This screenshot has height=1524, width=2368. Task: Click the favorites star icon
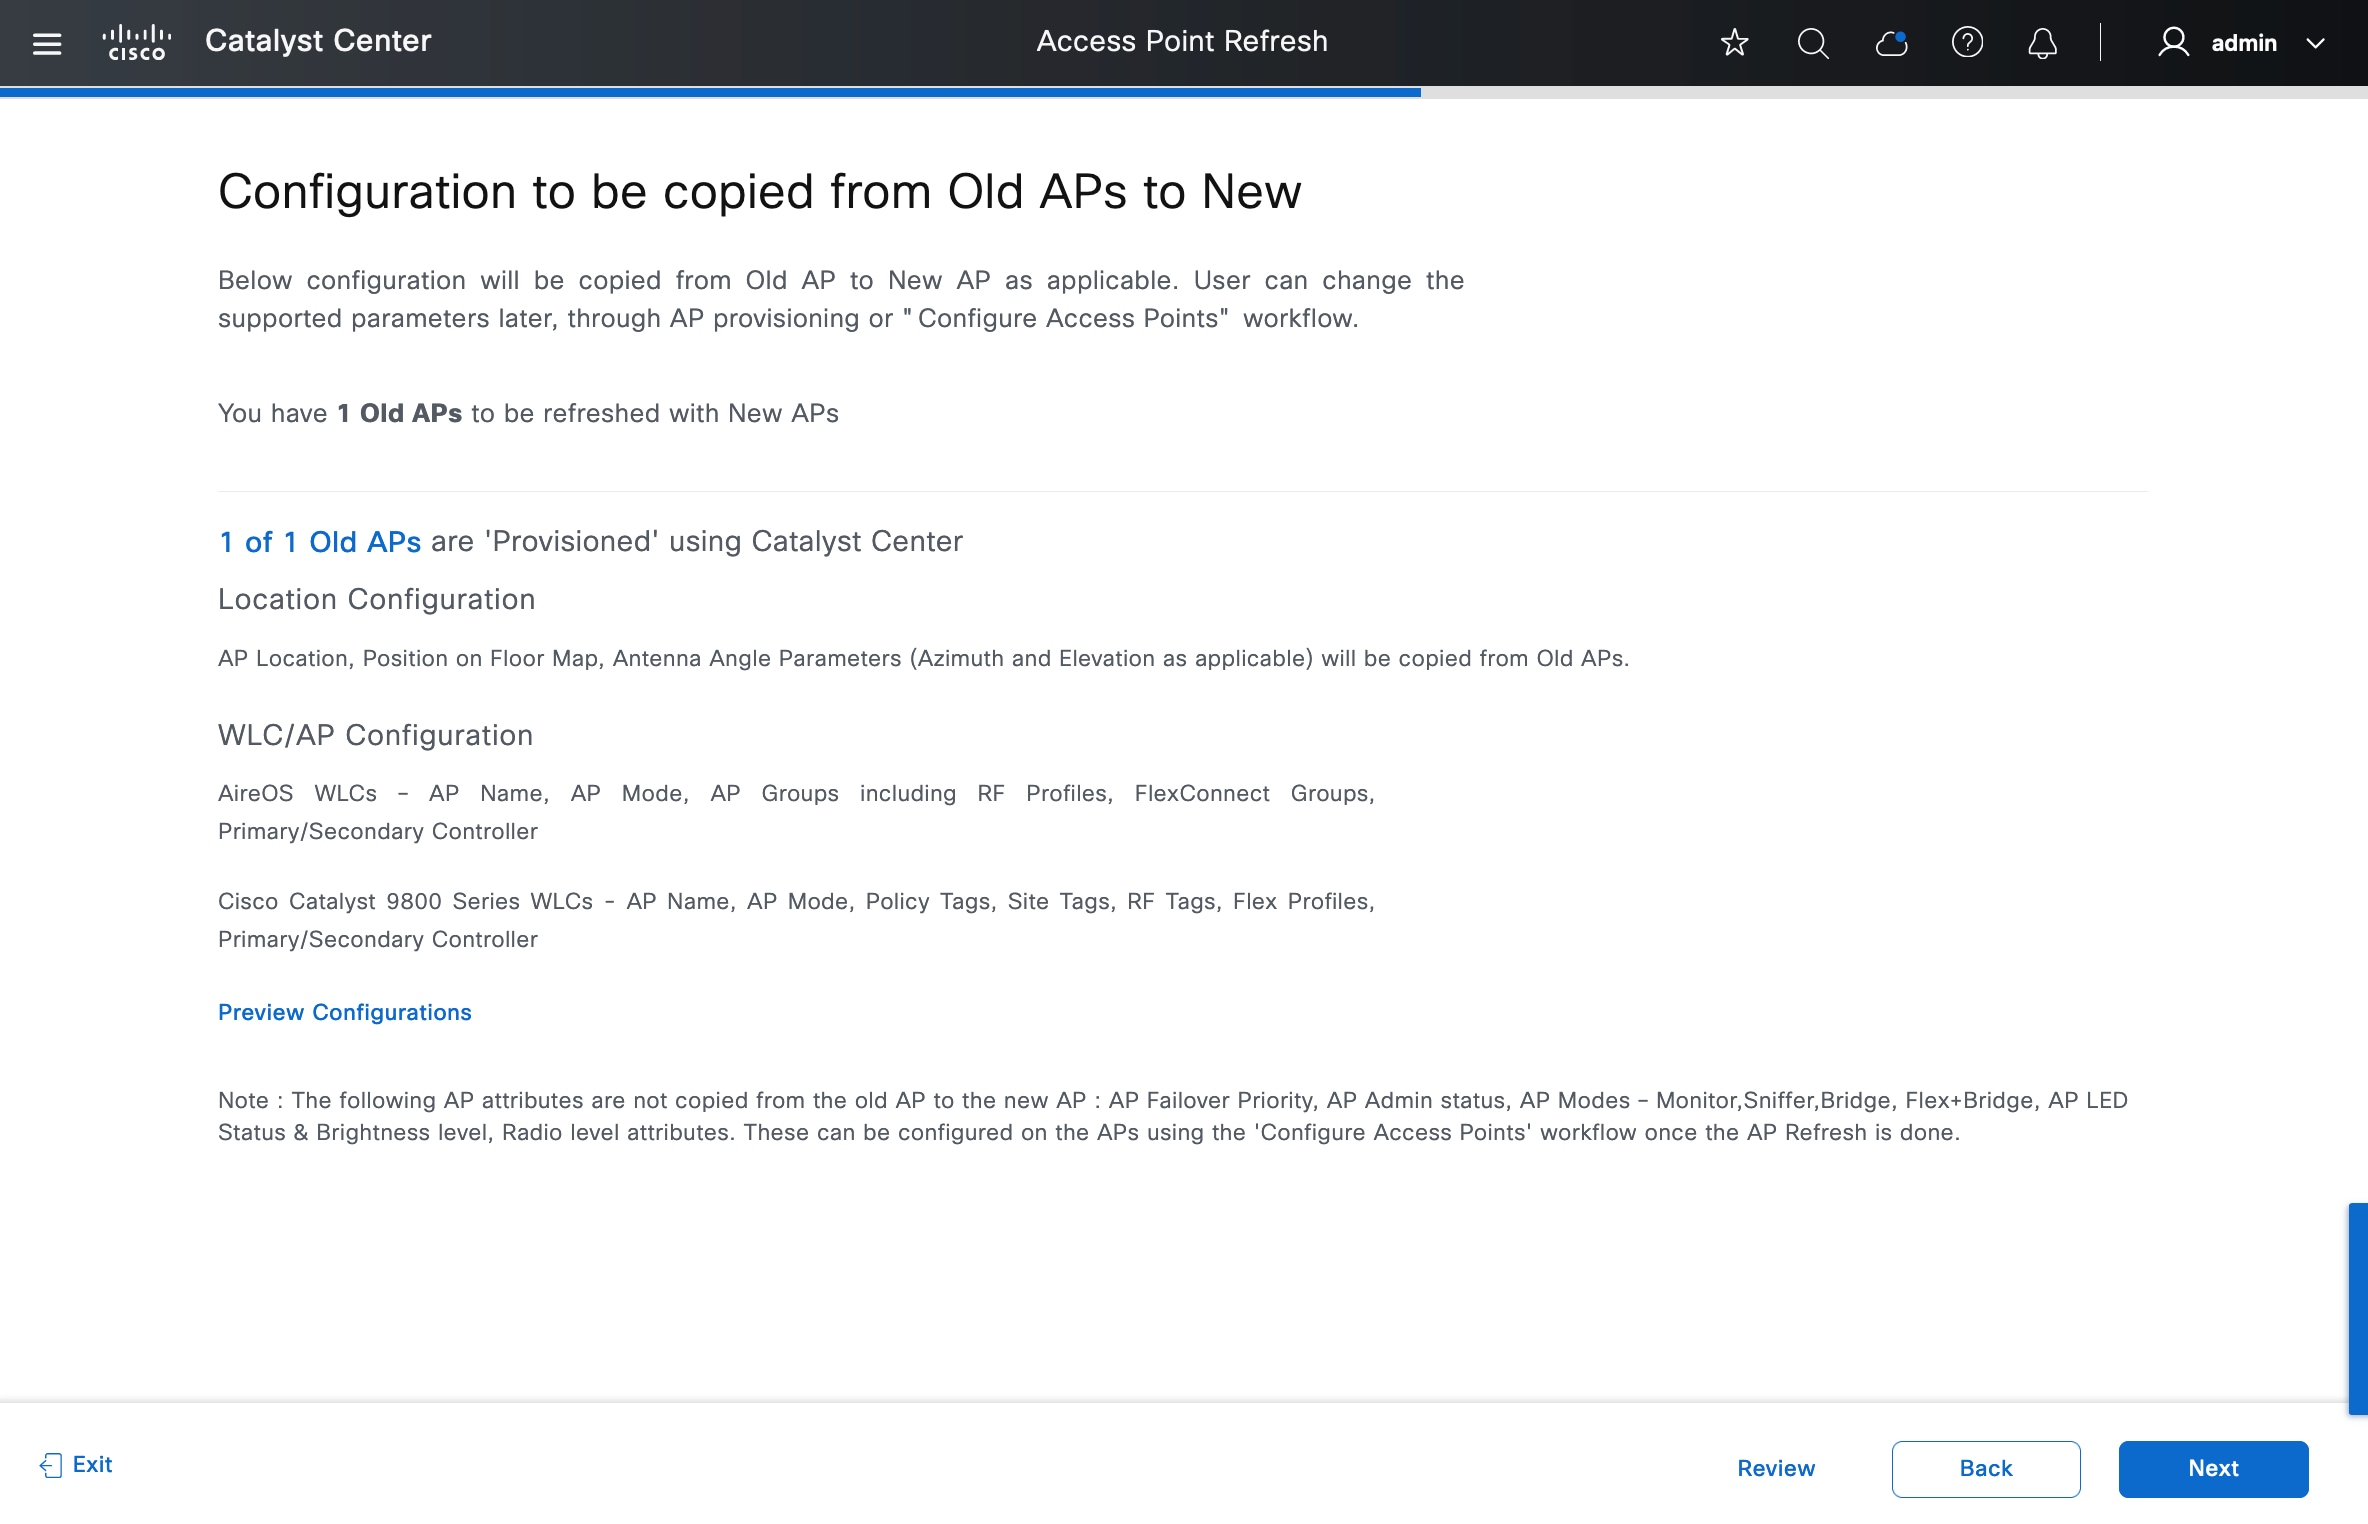pyautogui.click(x=1734, y=42)
